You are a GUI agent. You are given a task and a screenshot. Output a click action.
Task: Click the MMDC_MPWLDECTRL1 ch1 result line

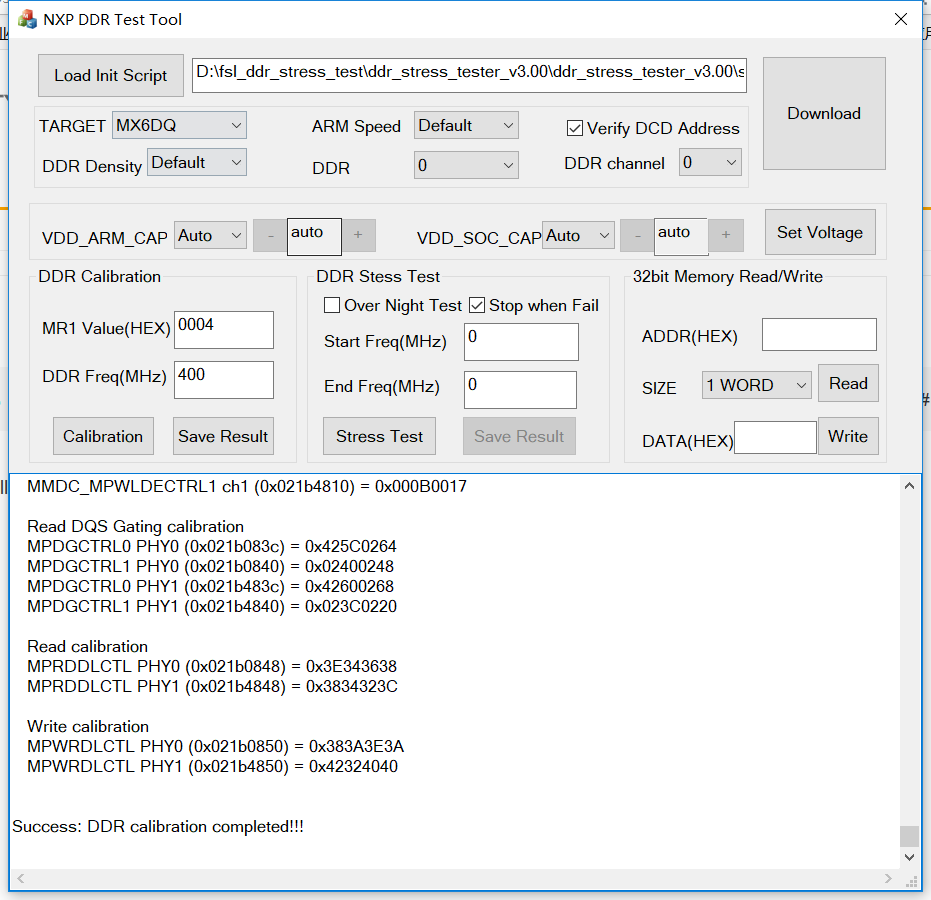tap(247, 486)
